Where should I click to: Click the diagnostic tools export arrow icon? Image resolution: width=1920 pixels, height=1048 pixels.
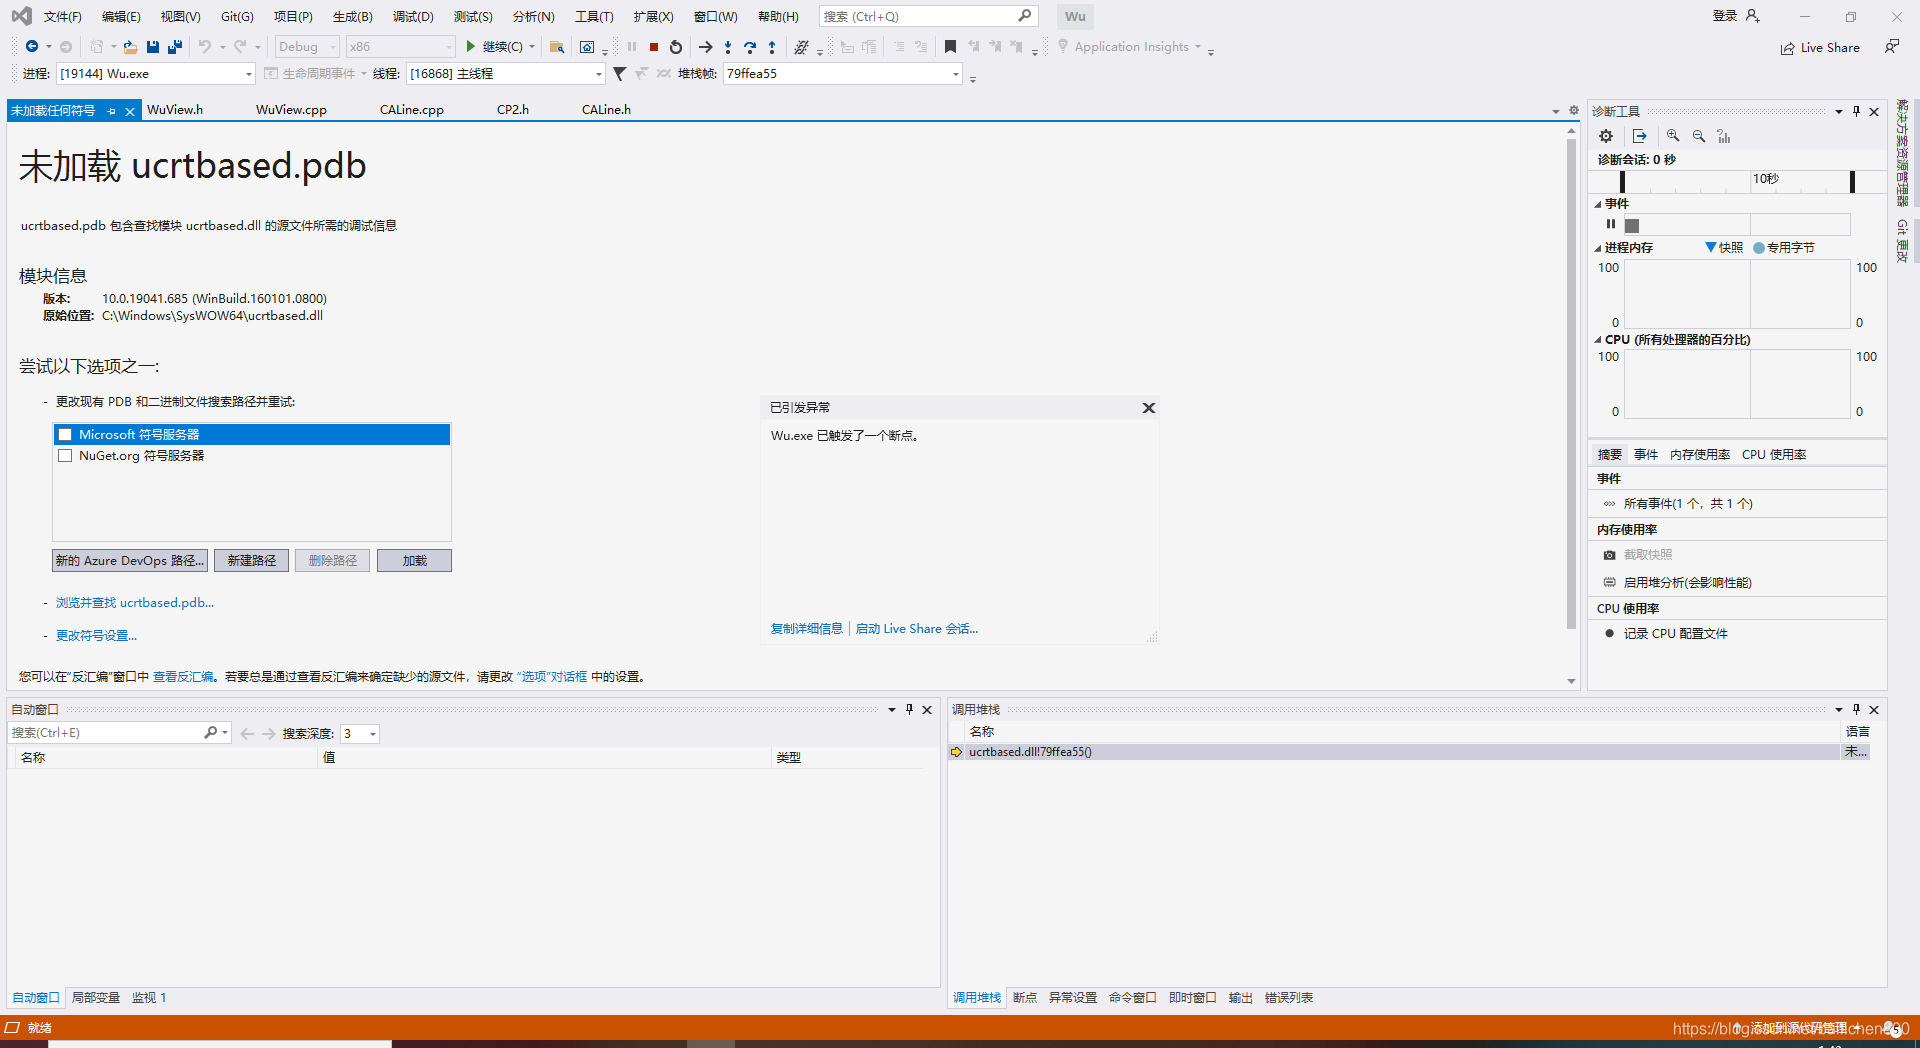(x=1640, y=136)
